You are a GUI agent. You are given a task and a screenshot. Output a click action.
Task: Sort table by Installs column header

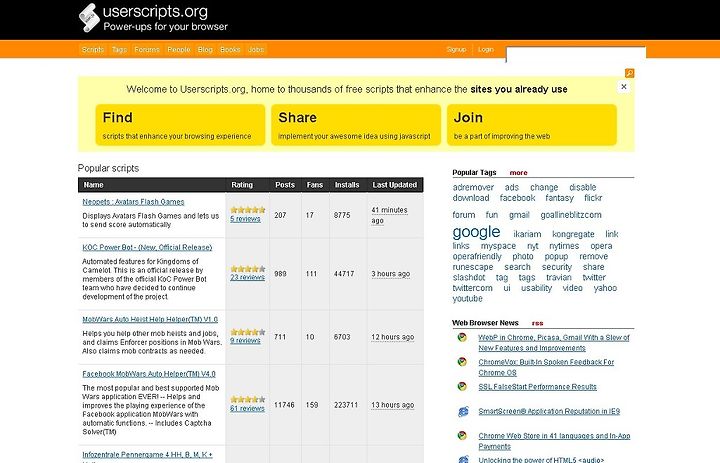(x=347, y=185)
